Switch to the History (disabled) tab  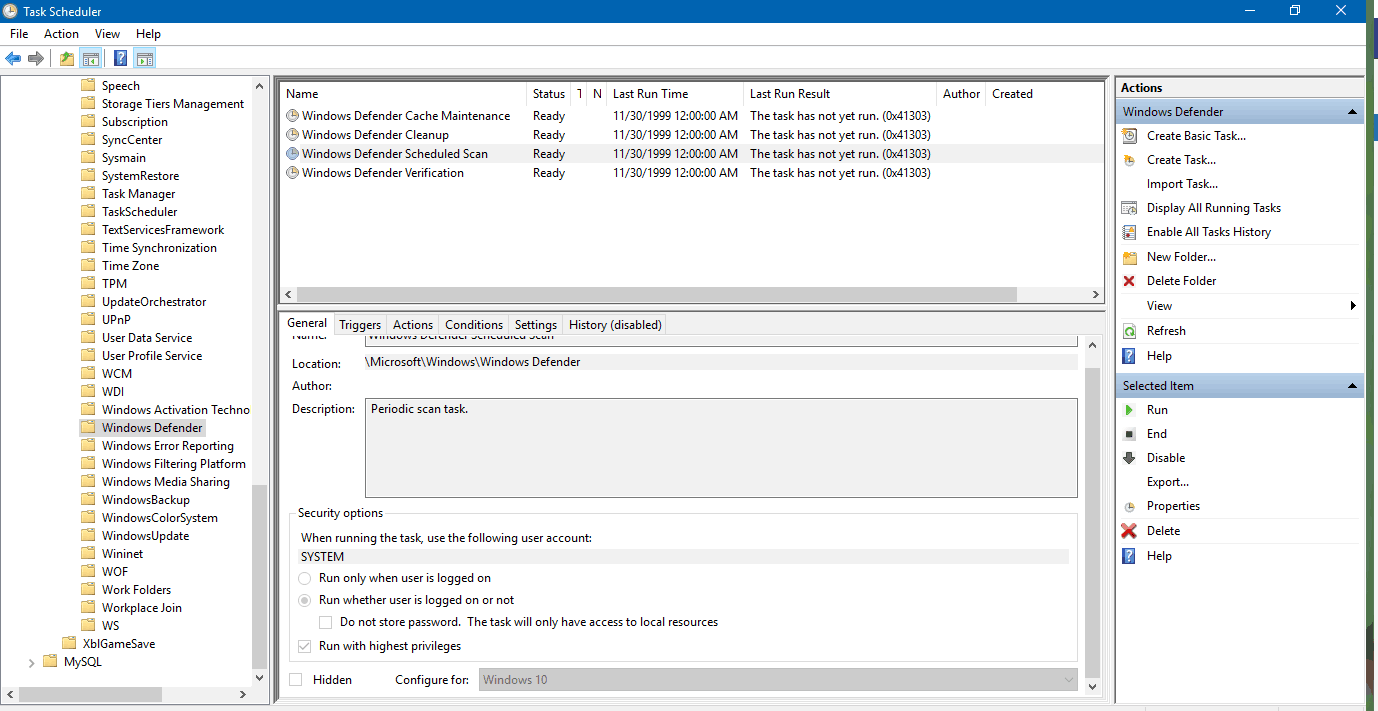tap(615, 325)
